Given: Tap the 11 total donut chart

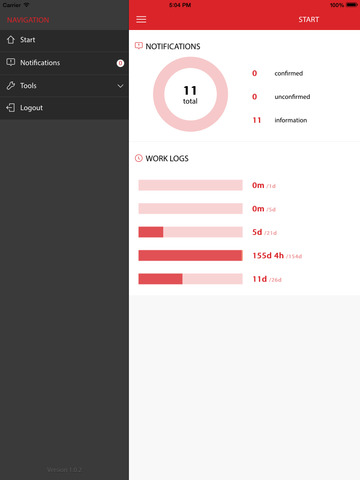Looking at the screenshot, I should 190,94.
